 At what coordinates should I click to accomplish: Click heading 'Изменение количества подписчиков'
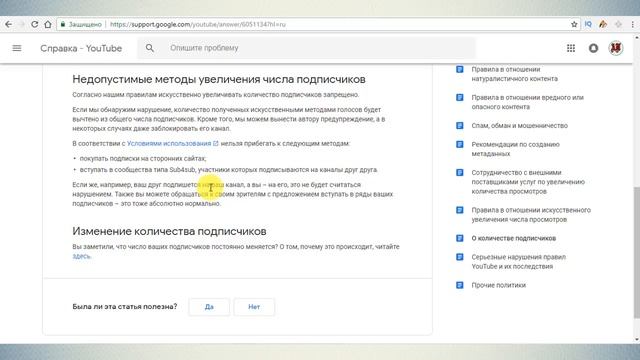(x=169, y=231)
